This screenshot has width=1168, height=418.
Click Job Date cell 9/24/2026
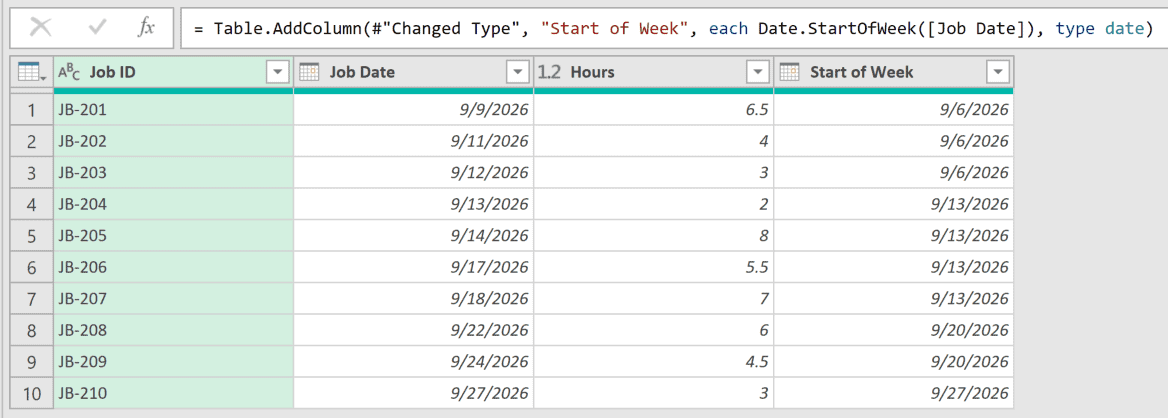413,361
